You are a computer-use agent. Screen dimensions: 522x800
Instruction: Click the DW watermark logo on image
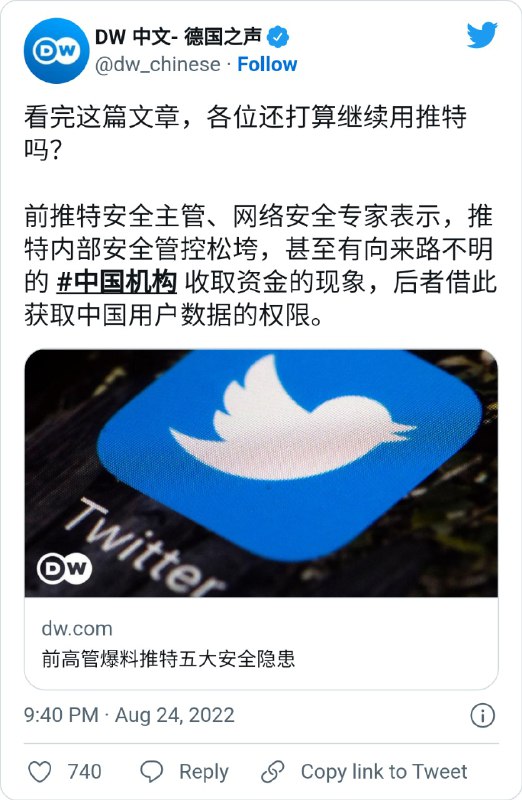point(65,568)
